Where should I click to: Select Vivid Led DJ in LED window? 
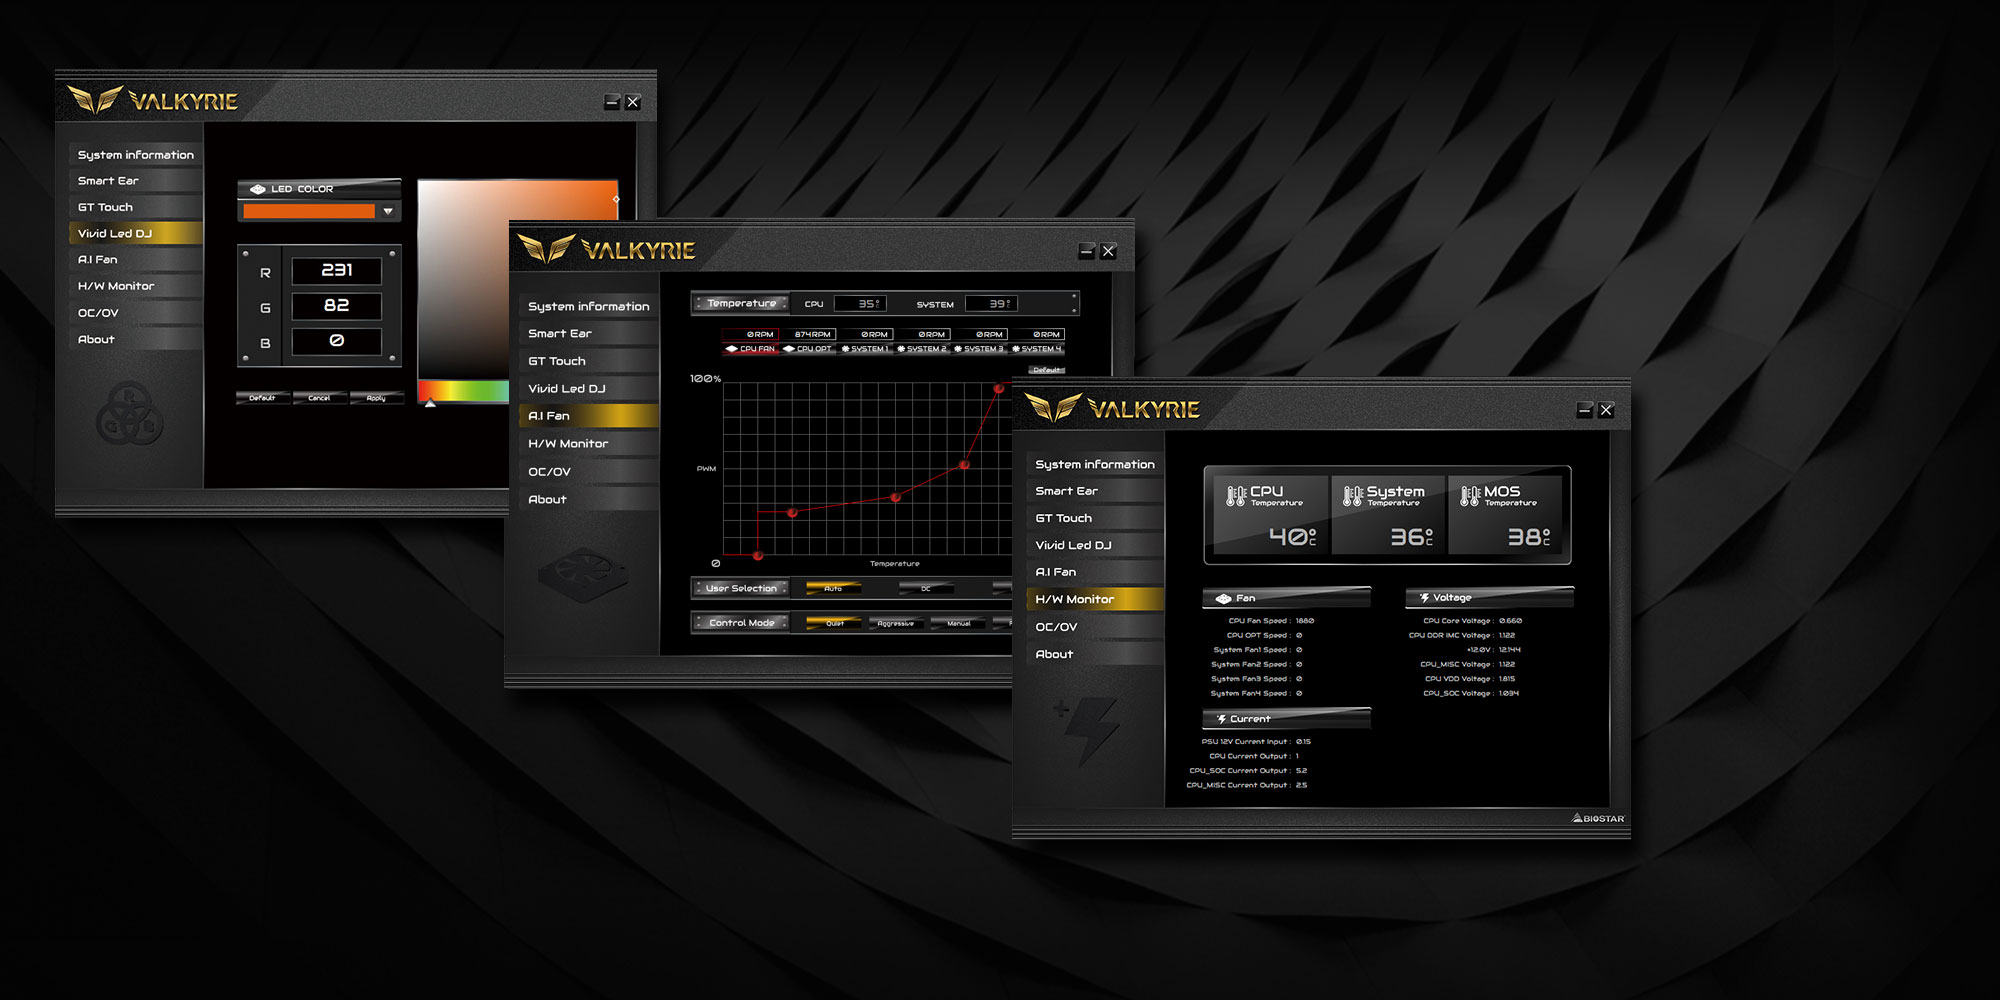click(x=136, y=233)
